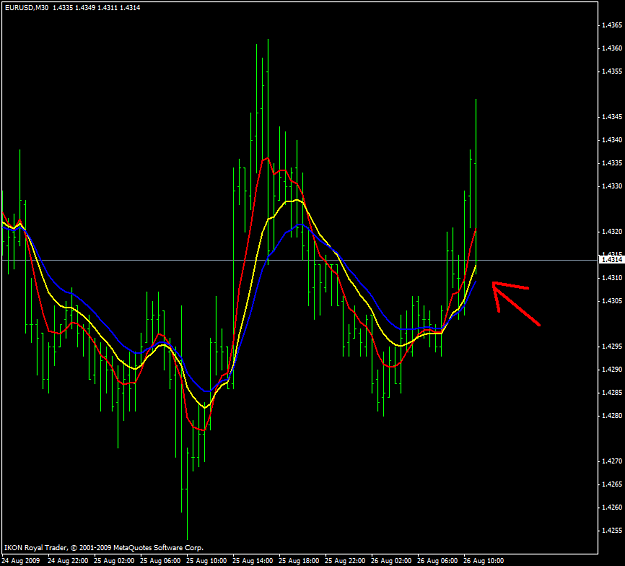Click the EURUSD,M30 chart title text
Image resolution: width=625 pixels, height=566 pixels.
27,8
